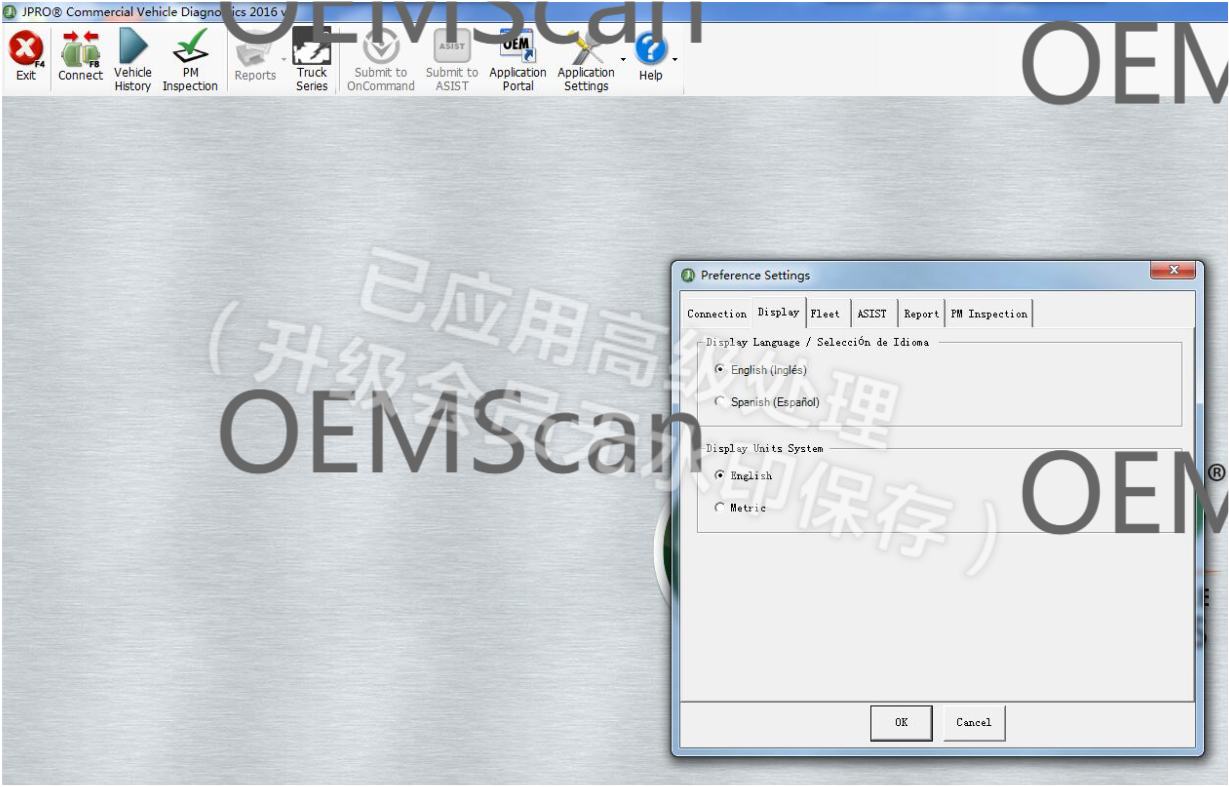The image size is (1229, 787).
Task: Open Application Settings from the toolbar
Action: point(586,61)
